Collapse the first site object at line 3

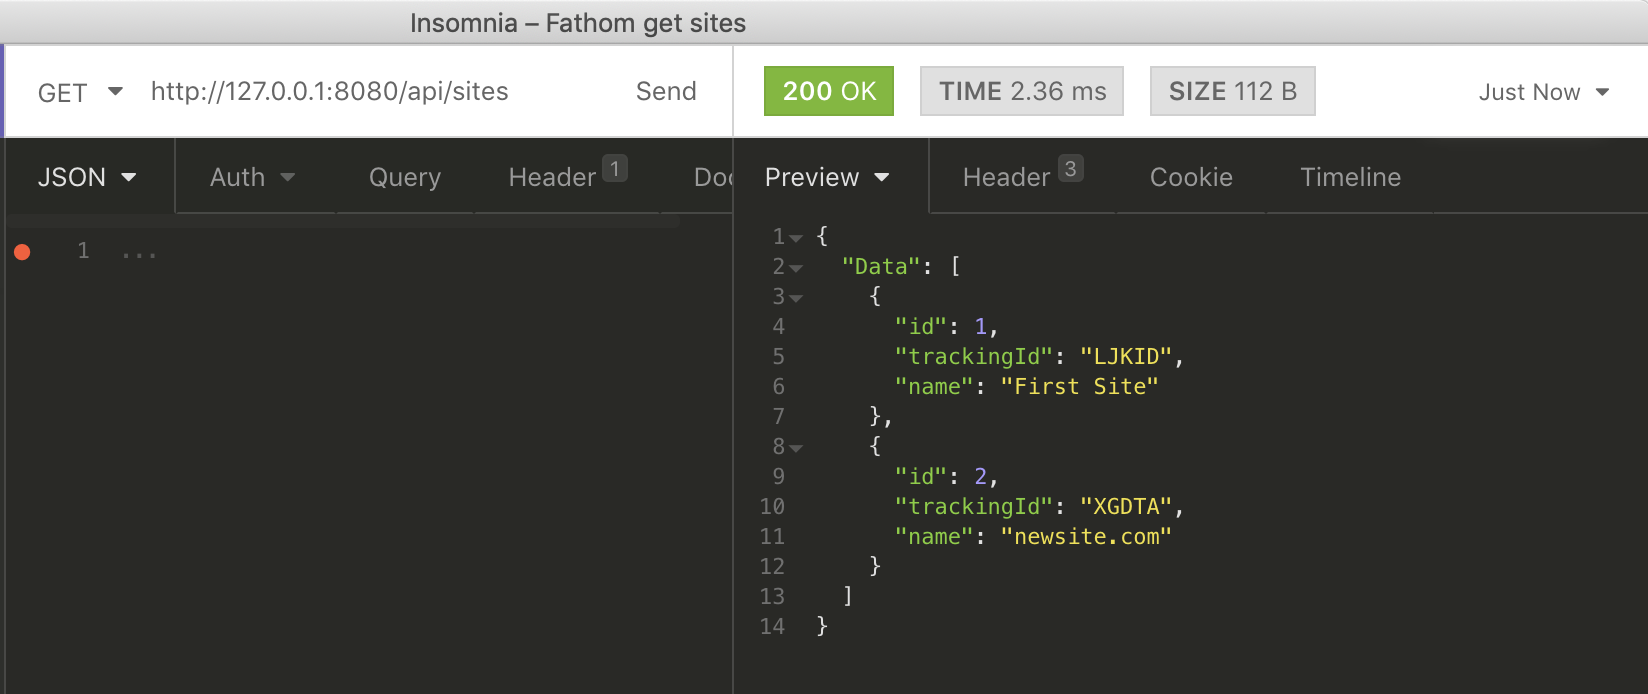click(796, 298)
